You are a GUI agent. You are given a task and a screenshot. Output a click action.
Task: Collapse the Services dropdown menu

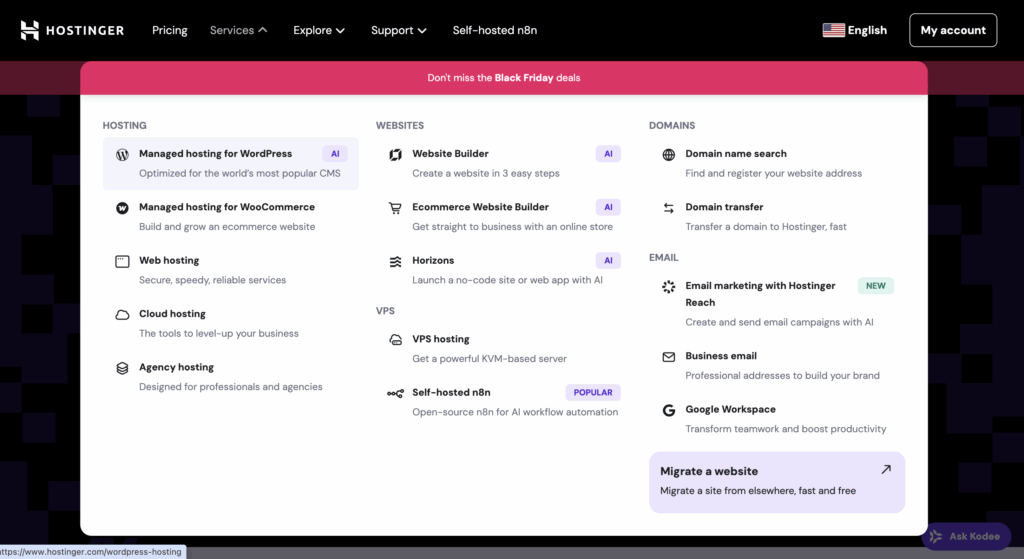pyautogui.click(x=238, y=30)
